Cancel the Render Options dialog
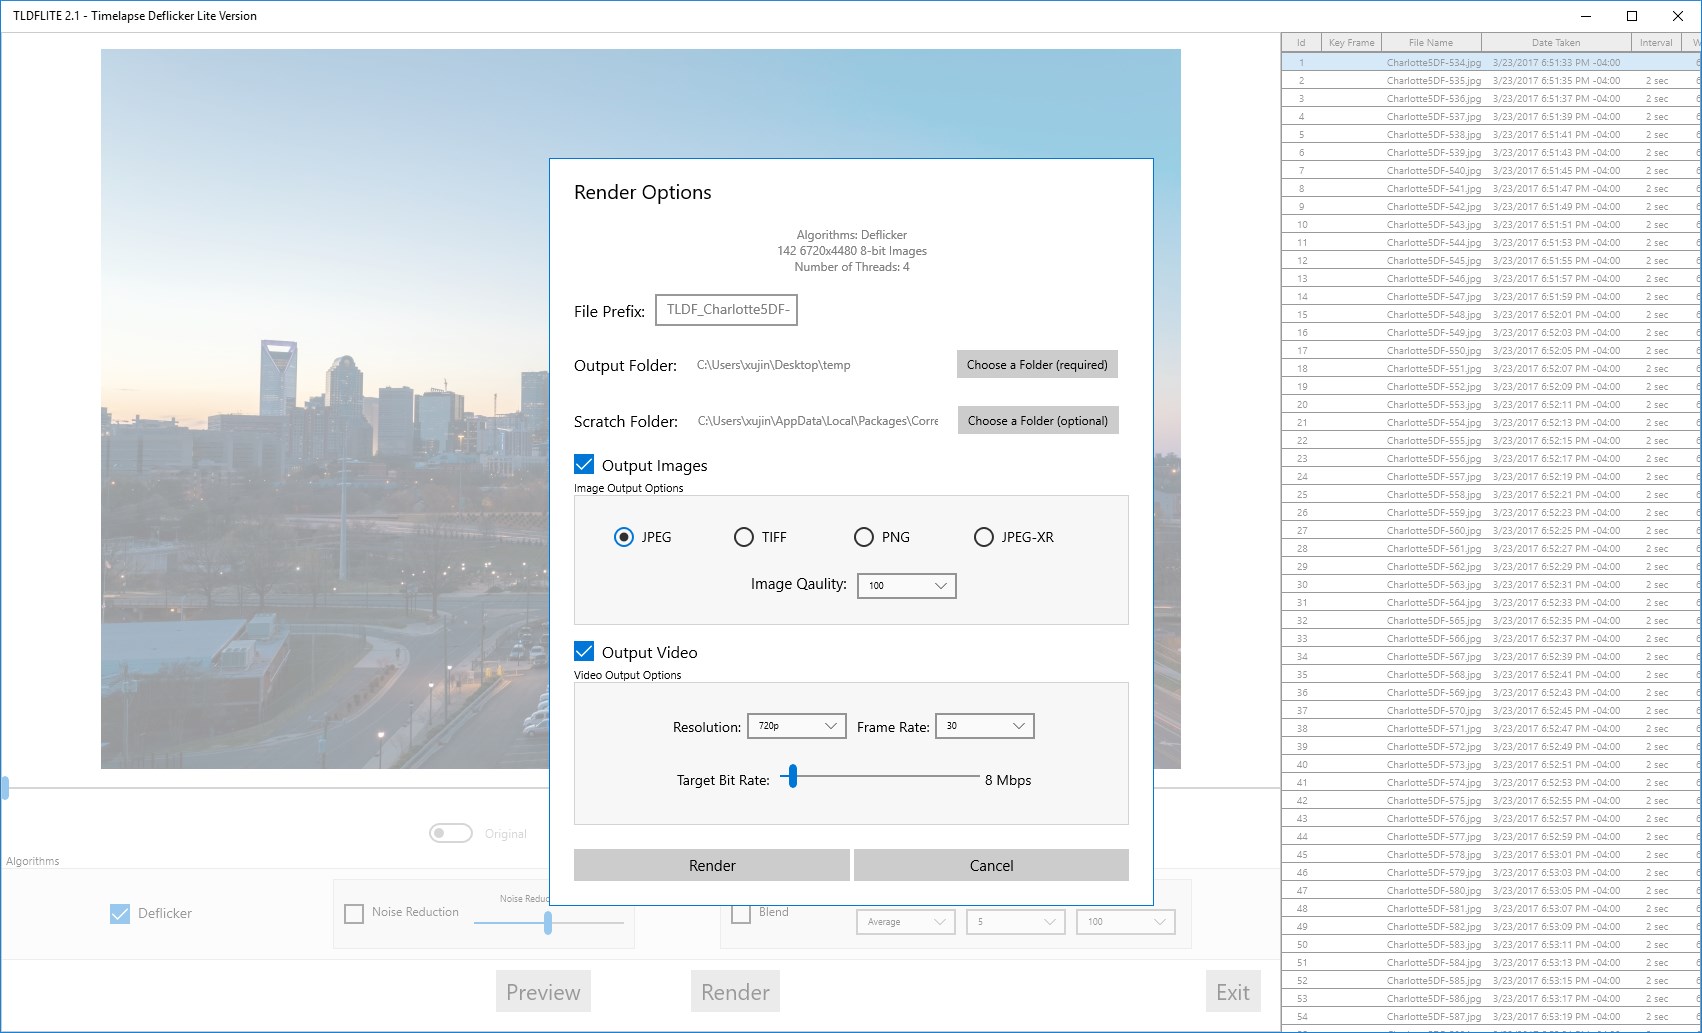This screenshot has height=1033, width=1702. pyautogui.click(x=991, y=865)
